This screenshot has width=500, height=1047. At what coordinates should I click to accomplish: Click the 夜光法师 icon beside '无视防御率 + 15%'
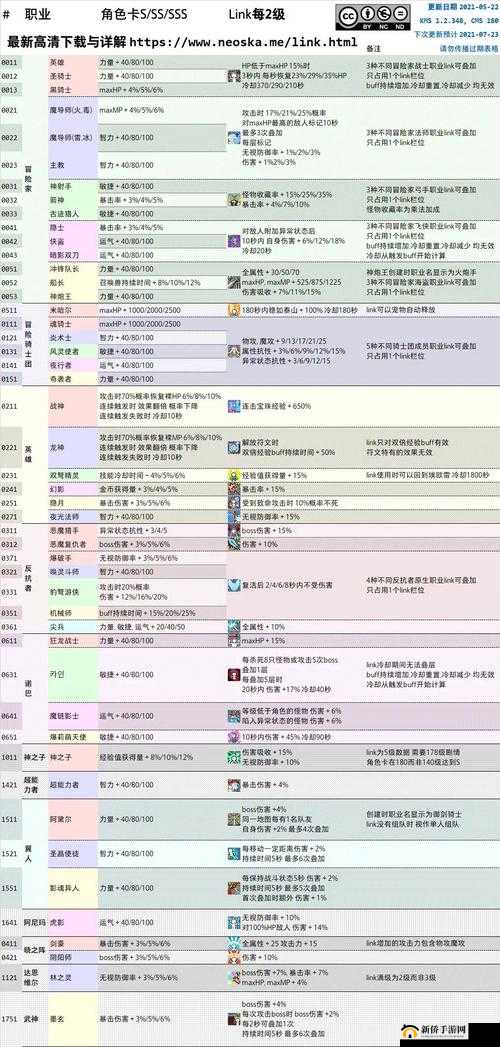(x=234, y=517)
